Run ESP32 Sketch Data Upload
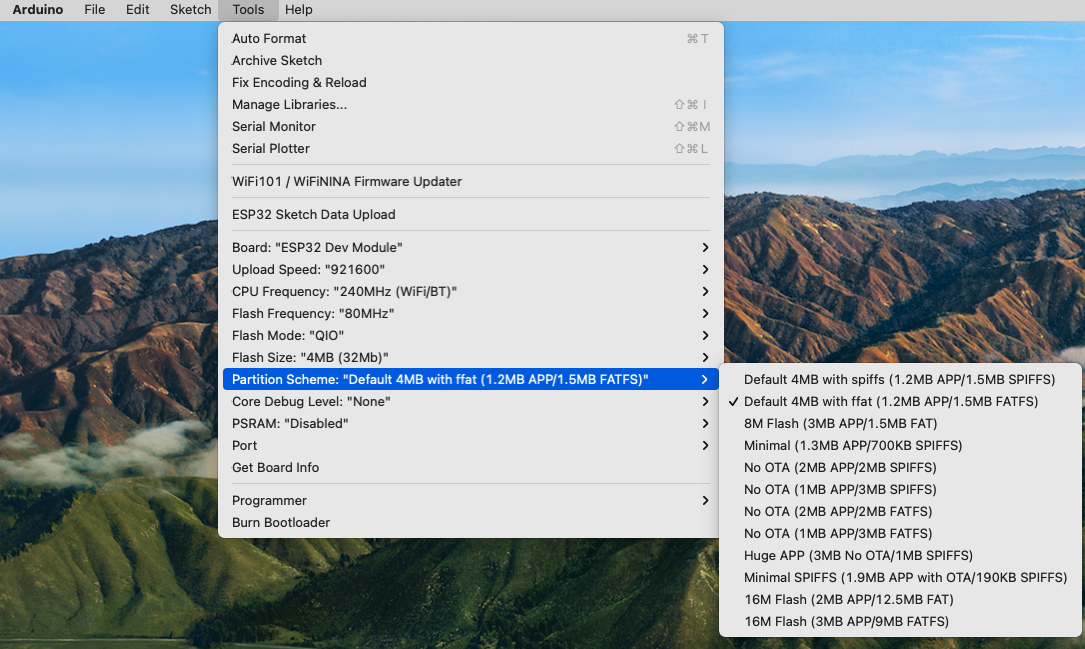 tap(471, 214)
